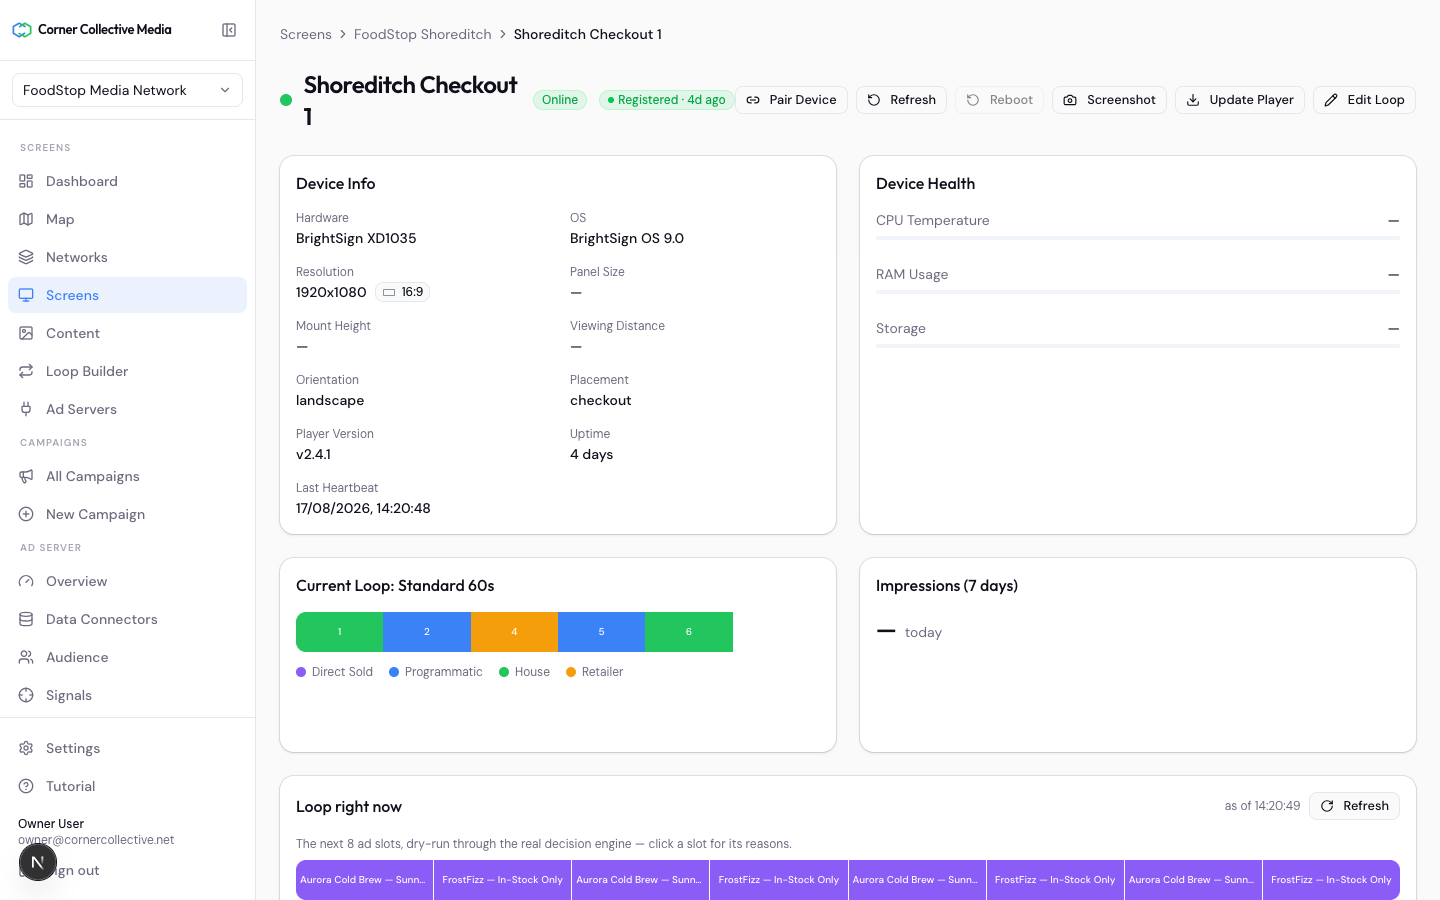Click the All Campaigns megaphone icon

pos(26,476)
